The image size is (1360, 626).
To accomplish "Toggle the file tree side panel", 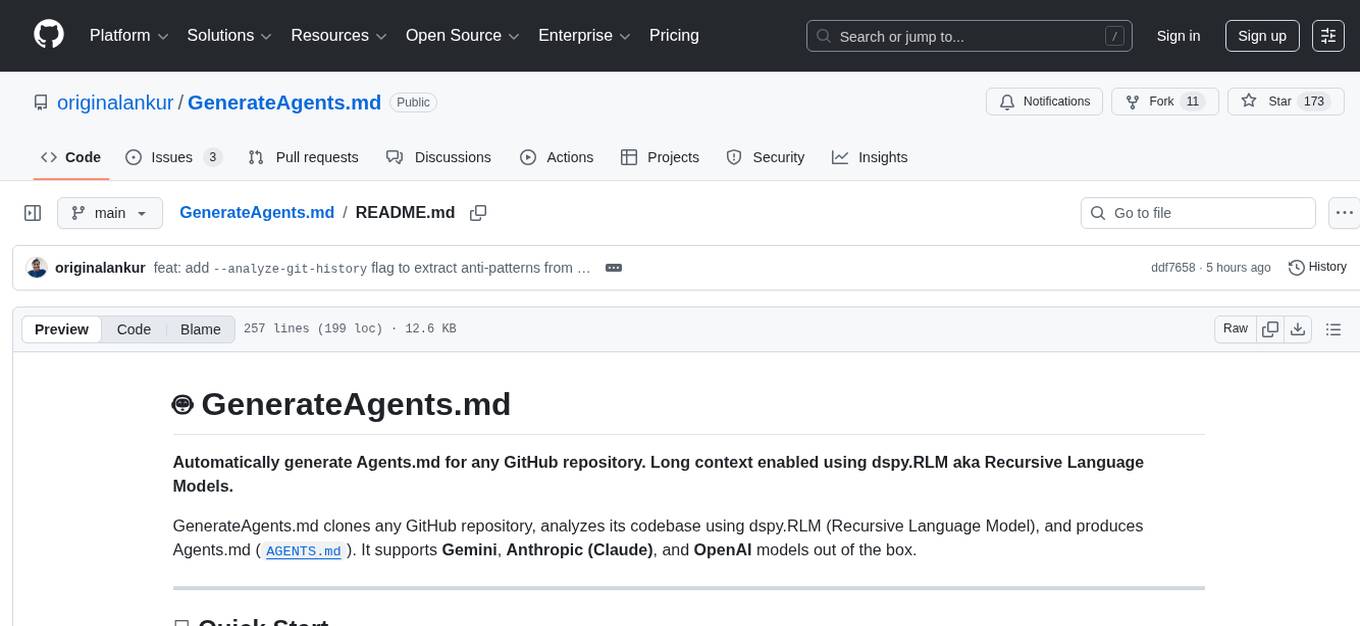I will (x=32, y=212).
